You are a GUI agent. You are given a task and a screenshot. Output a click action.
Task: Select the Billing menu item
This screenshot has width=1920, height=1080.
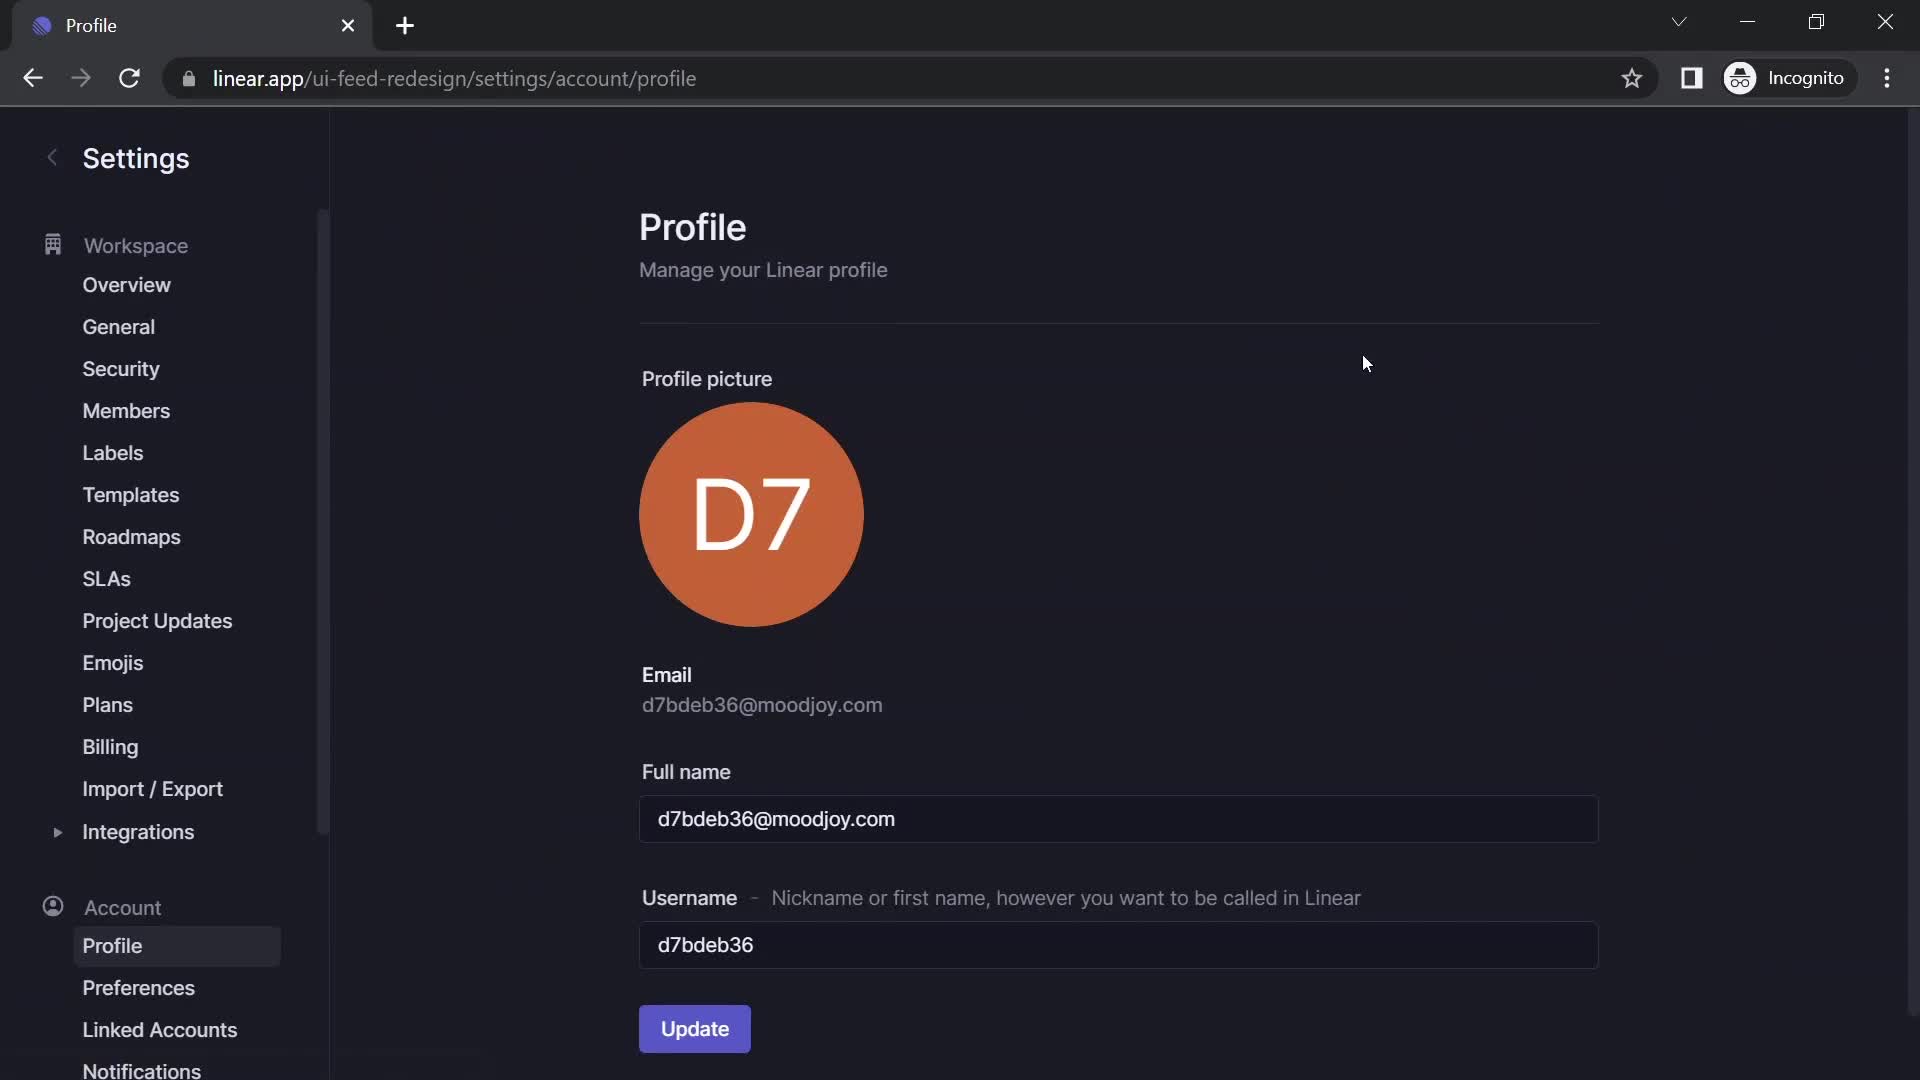pos(109,746)
